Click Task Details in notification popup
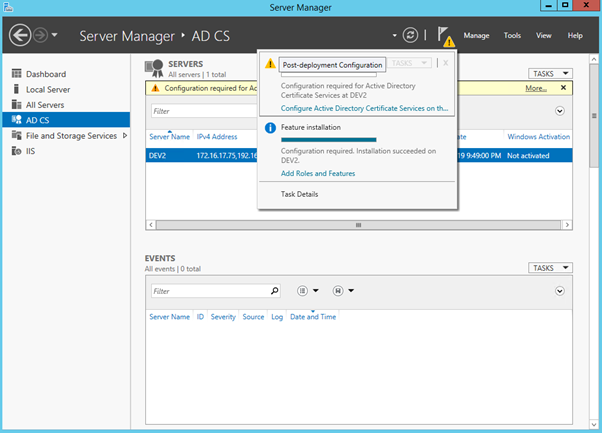602x433 pixels. click(x=299, y=194)
